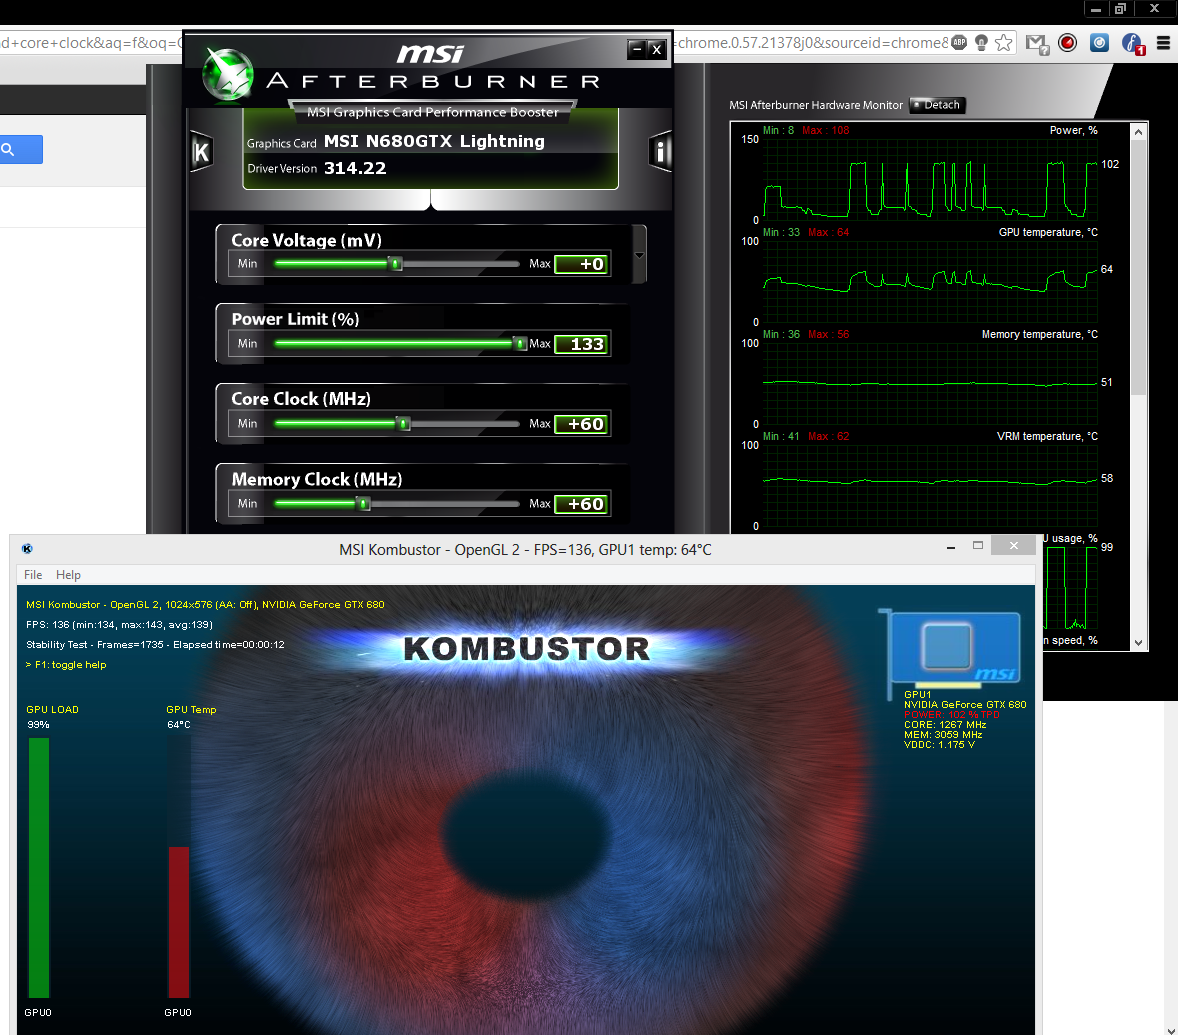Click the Kombustor window title icon

(27, 549)
